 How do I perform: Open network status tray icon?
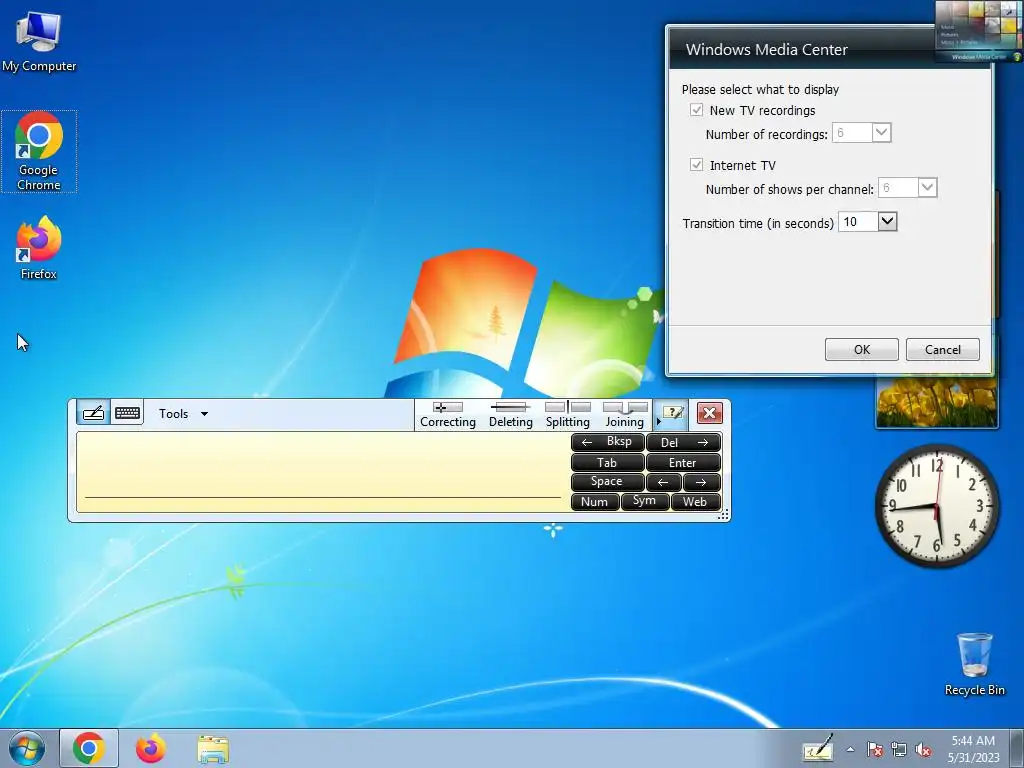pyautogui.click(x=899, y=749)
